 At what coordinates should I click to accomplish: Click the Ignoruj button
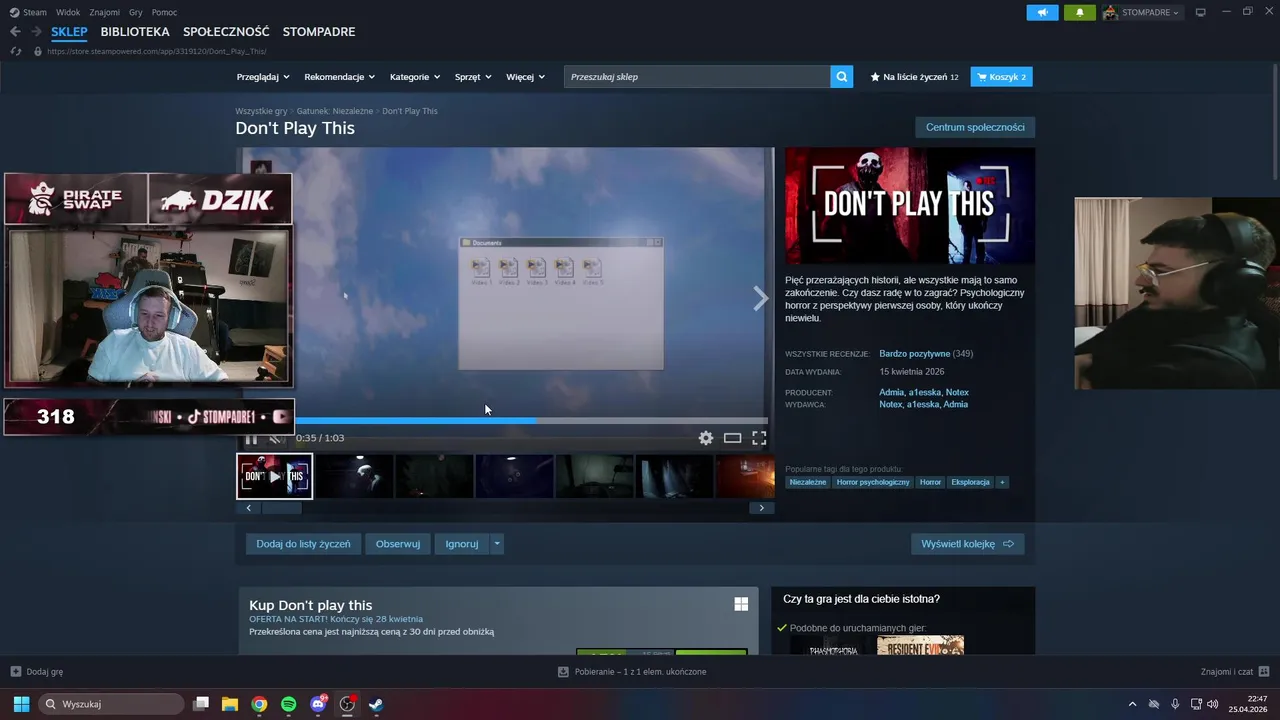(x=462, y=544)
